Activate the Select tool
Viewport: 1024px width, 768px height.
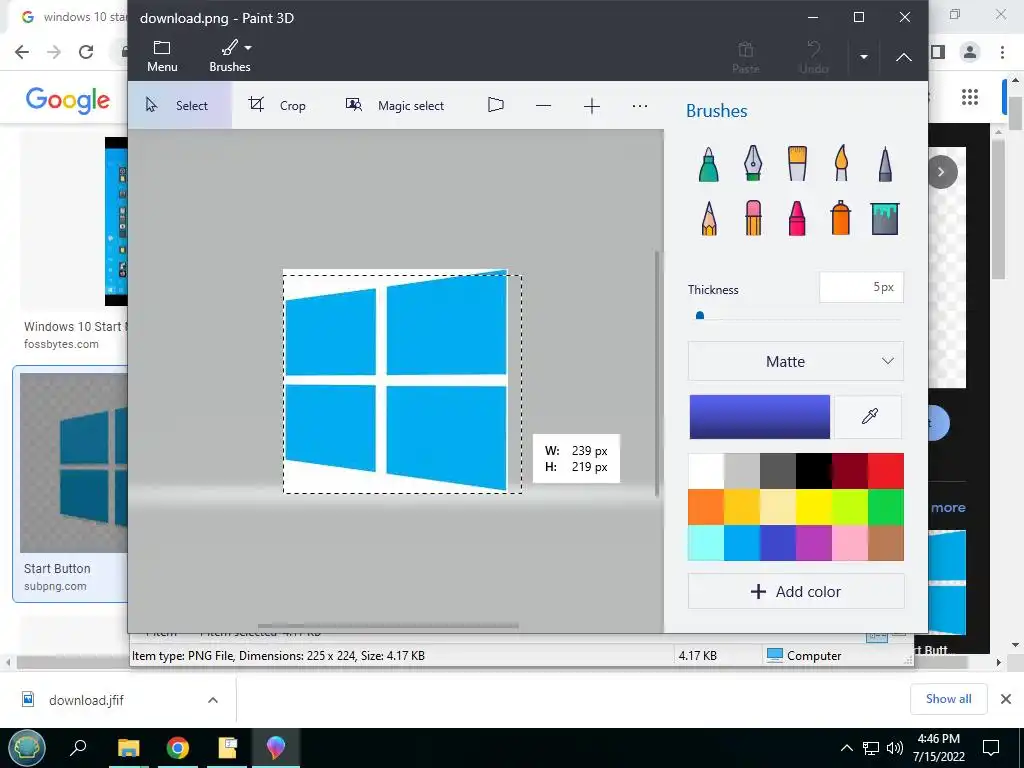click(179, 105)
